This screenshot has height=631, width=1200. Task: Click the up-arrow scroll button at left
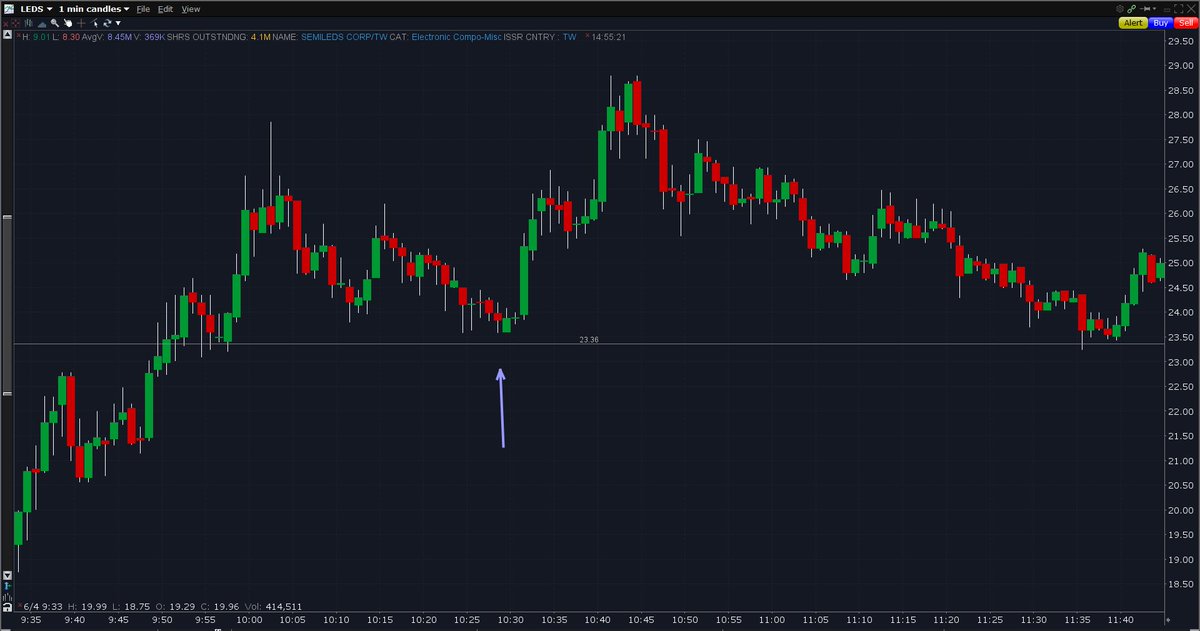[x=7, y=35]
